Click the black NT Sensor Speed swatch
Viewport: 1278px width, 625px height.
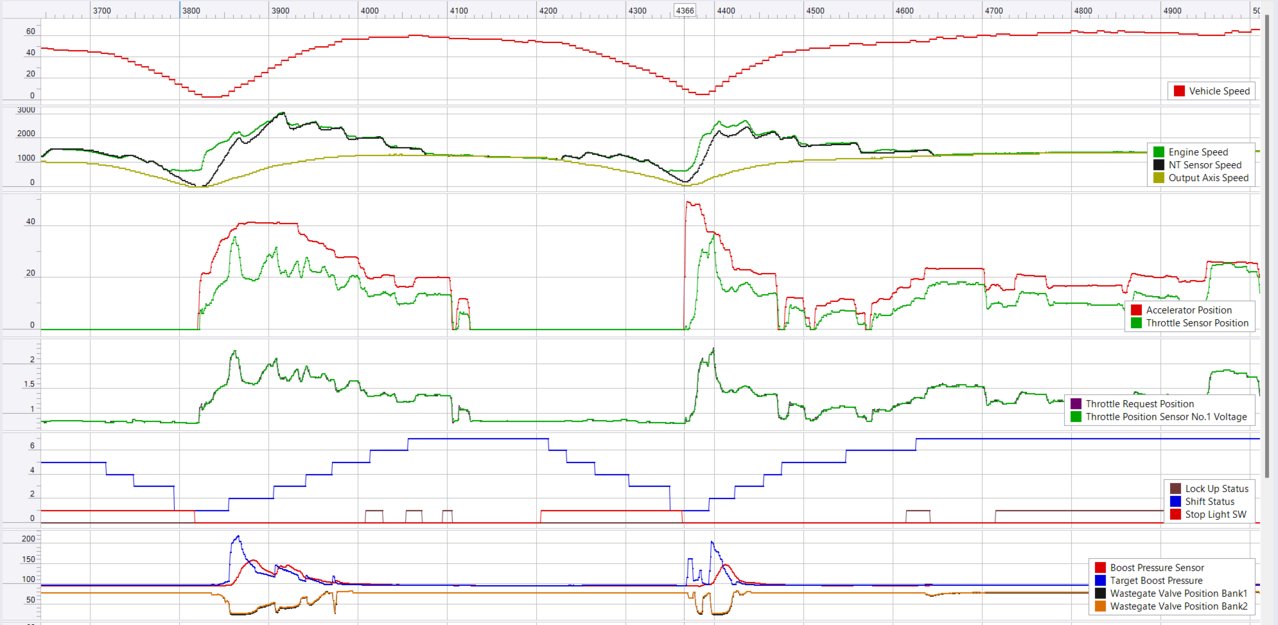[x=1160, y=165]
